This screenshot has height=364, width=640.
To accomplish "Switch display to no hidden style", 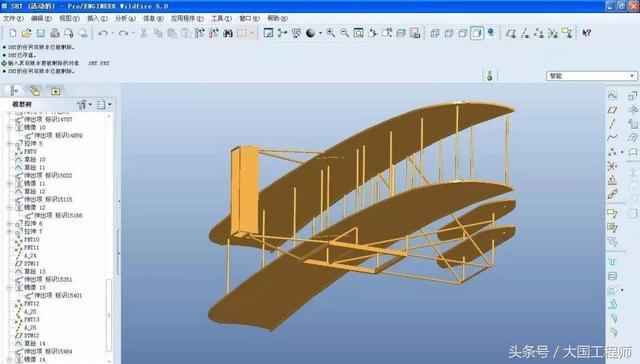I will coord(462,33).
